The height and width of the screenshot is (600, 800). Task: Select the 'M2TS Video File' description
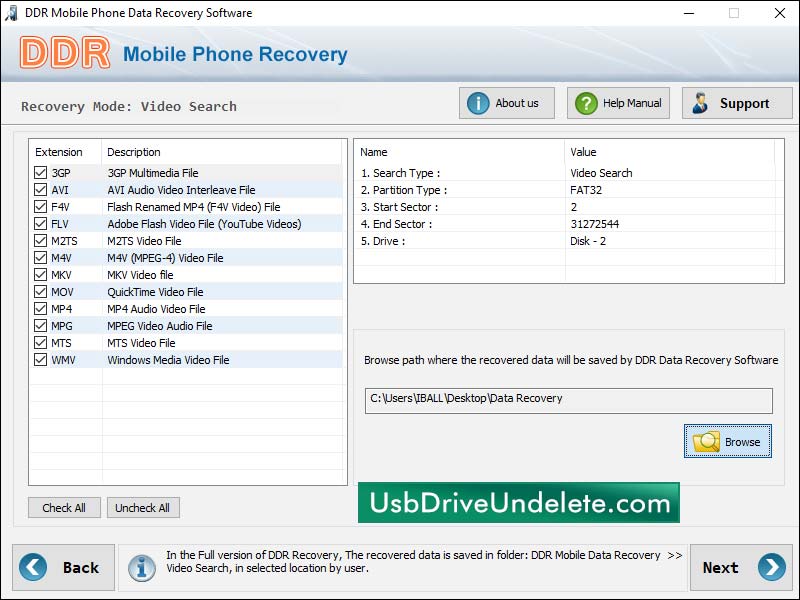[144, 241]
